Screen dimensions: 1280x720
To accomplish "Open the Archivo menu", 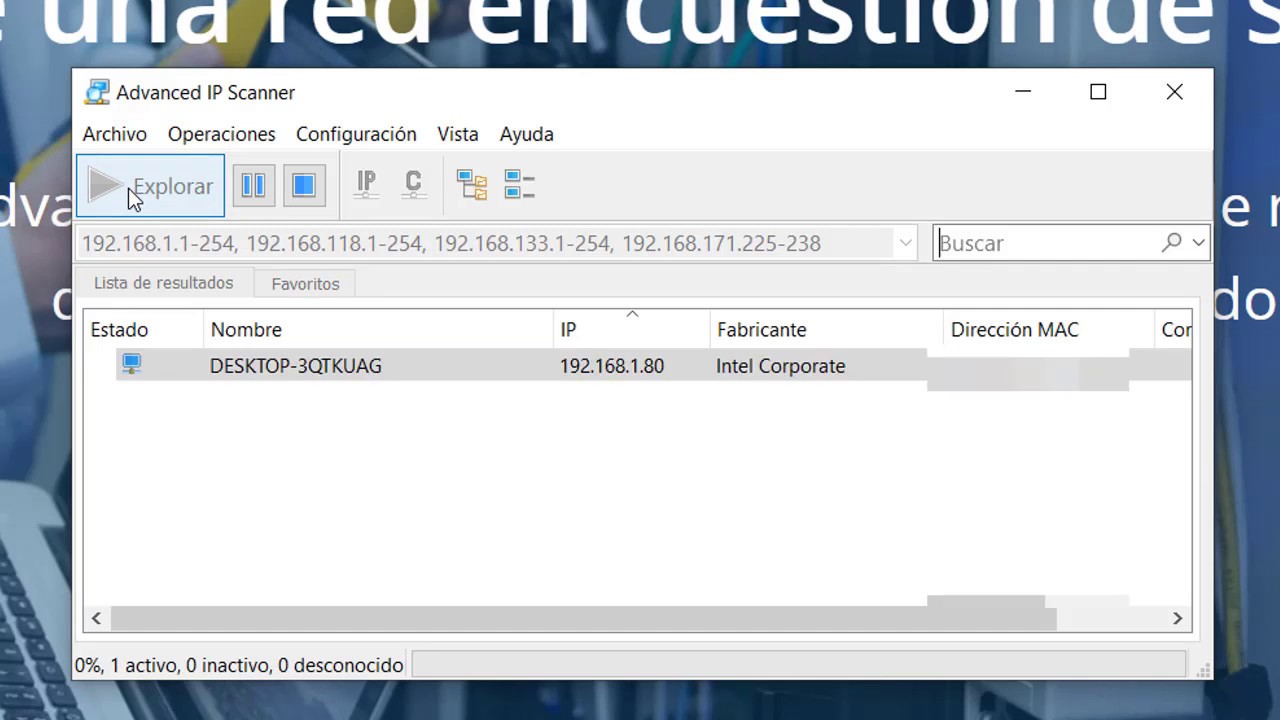I will tap(115, 134).
